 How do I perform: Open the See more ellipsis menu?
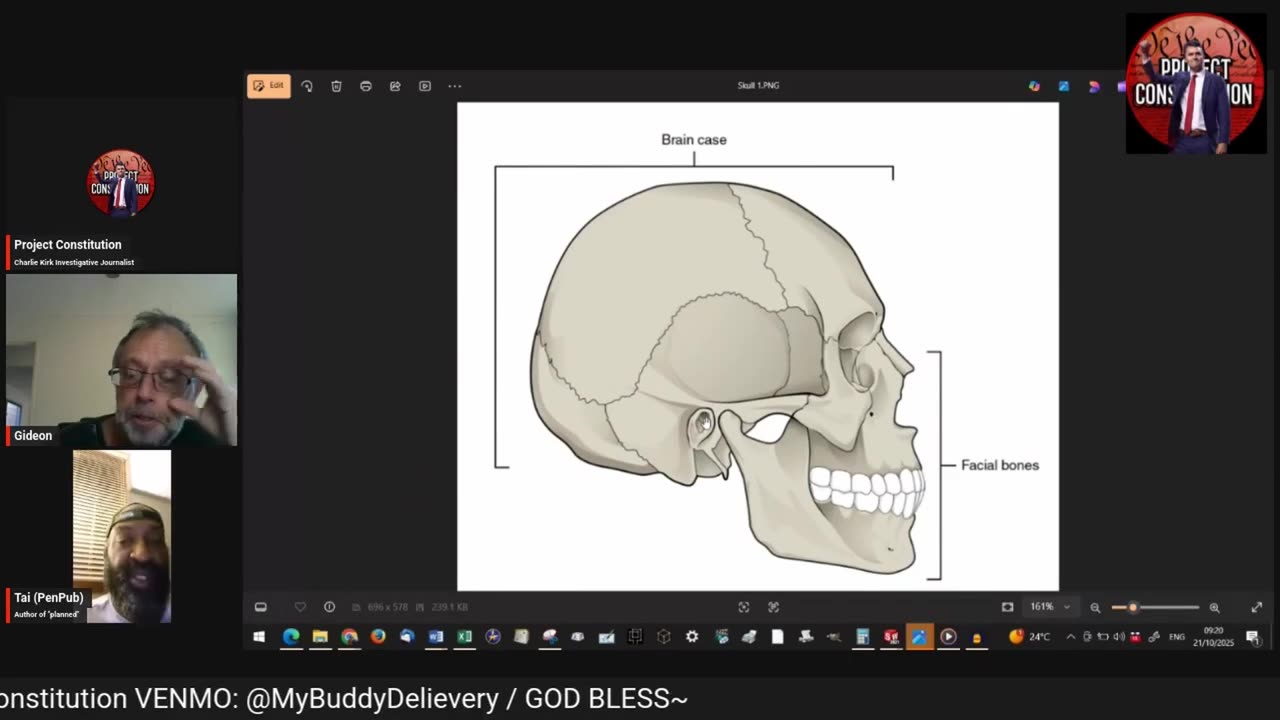(x=455, y=86)
